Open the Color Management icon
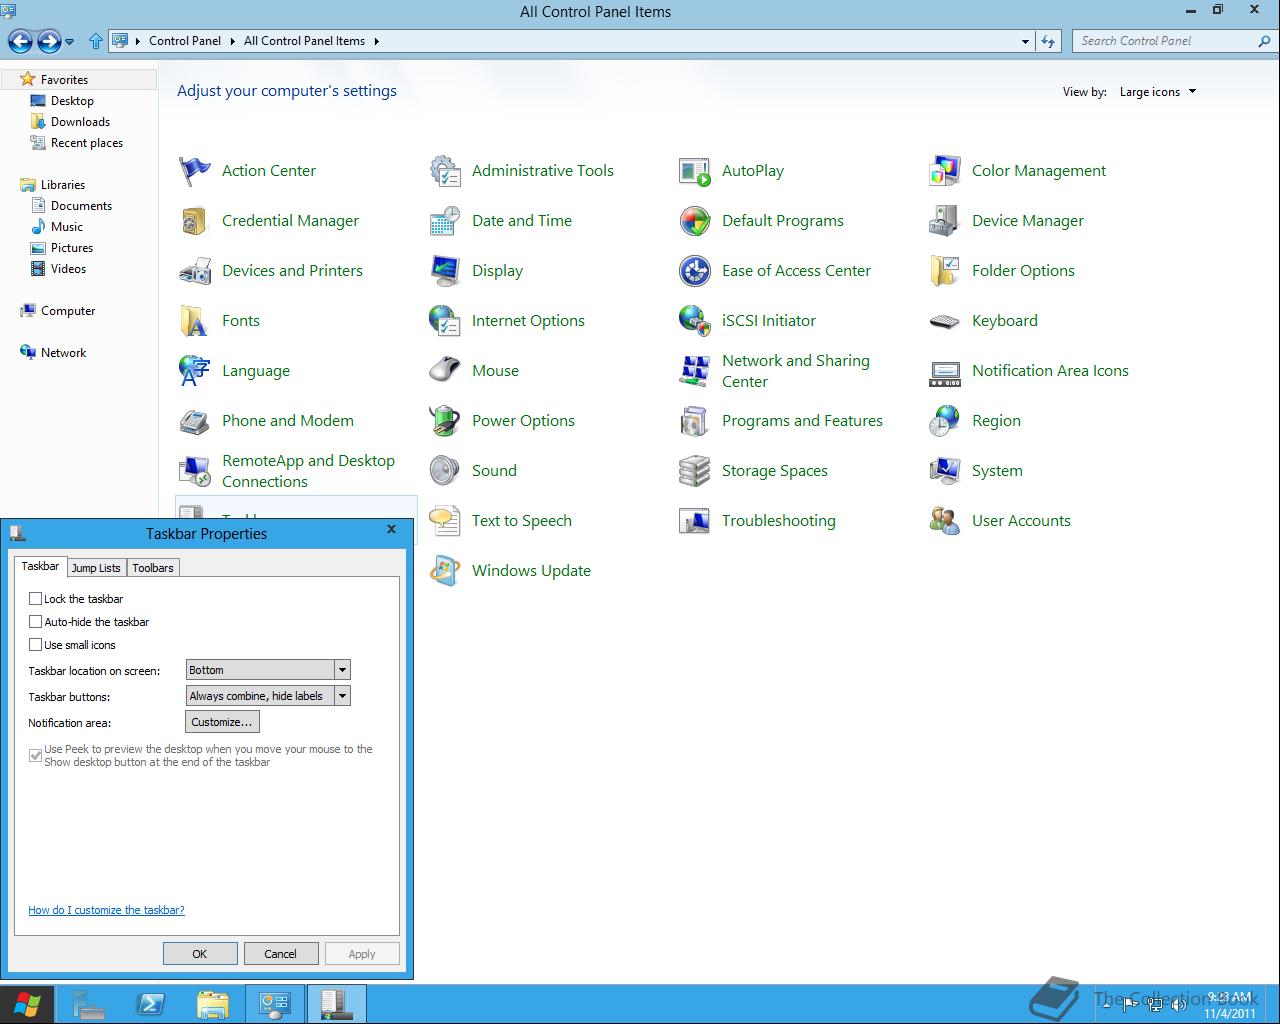Viewport: 1280px width, 1024px height. 944,171
